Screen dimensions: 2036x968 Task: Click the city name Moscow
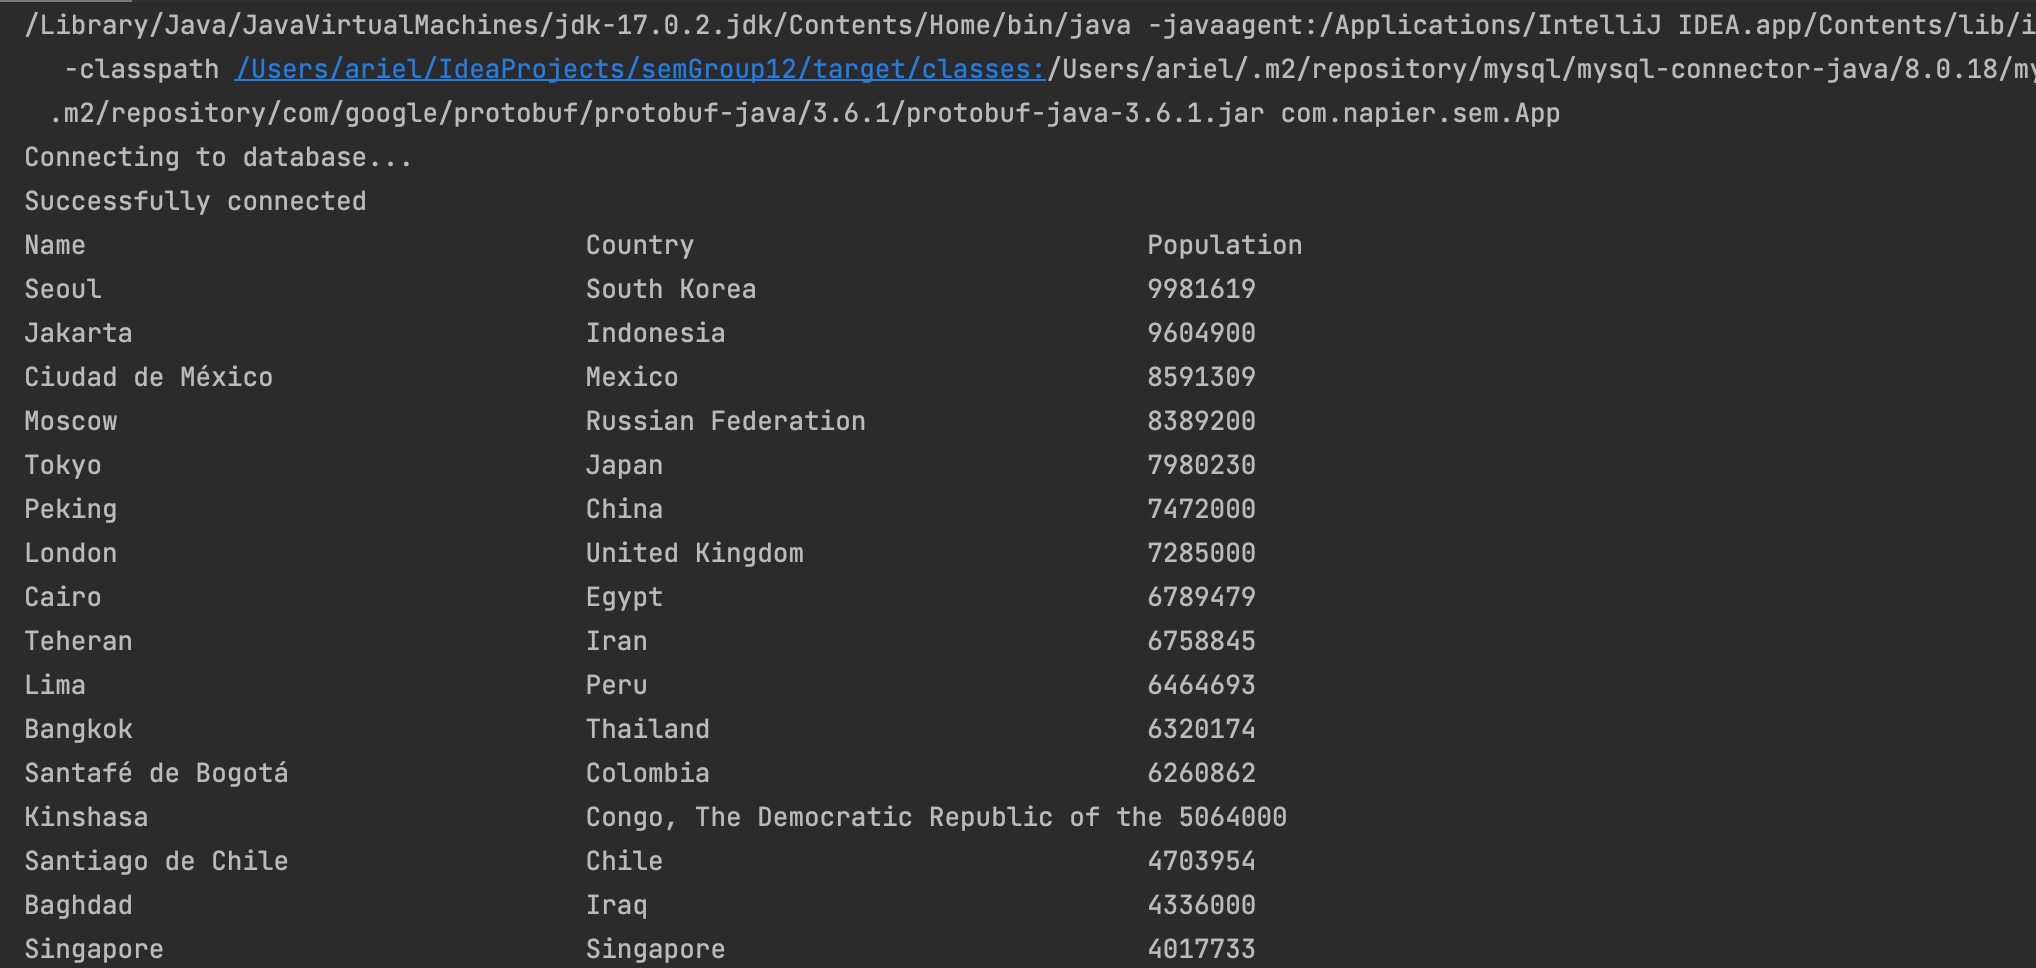pos(71,421)
